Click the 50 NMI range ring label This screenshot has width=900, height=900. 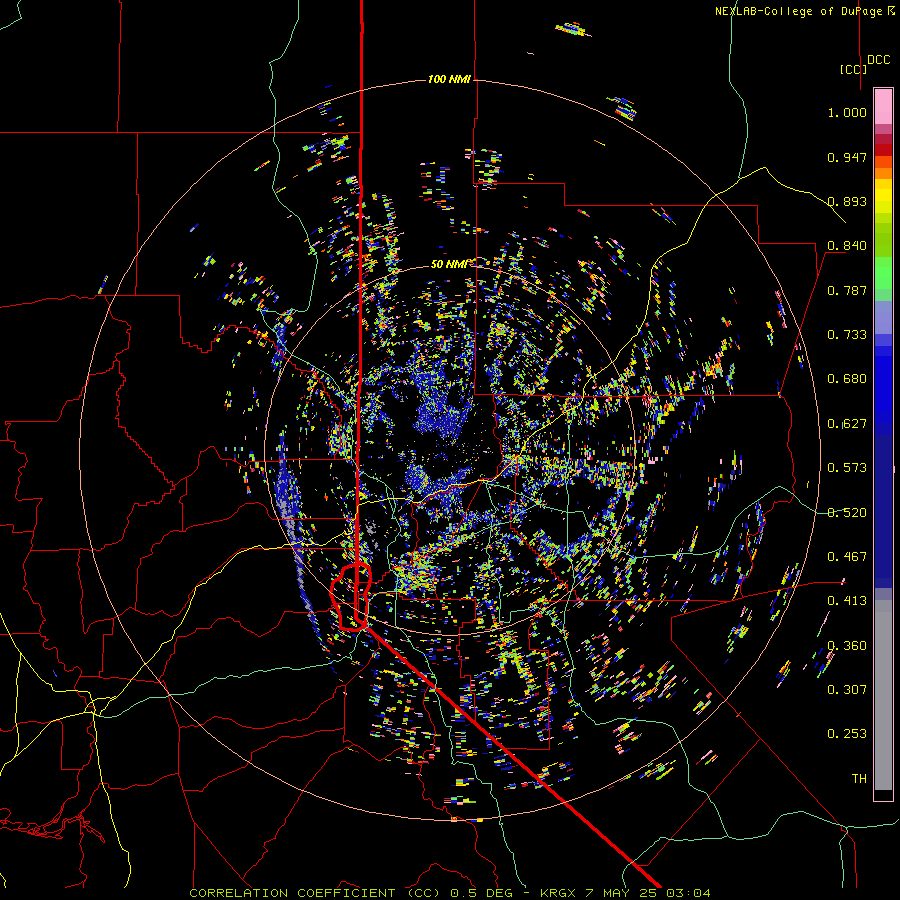tap(449, 264)
